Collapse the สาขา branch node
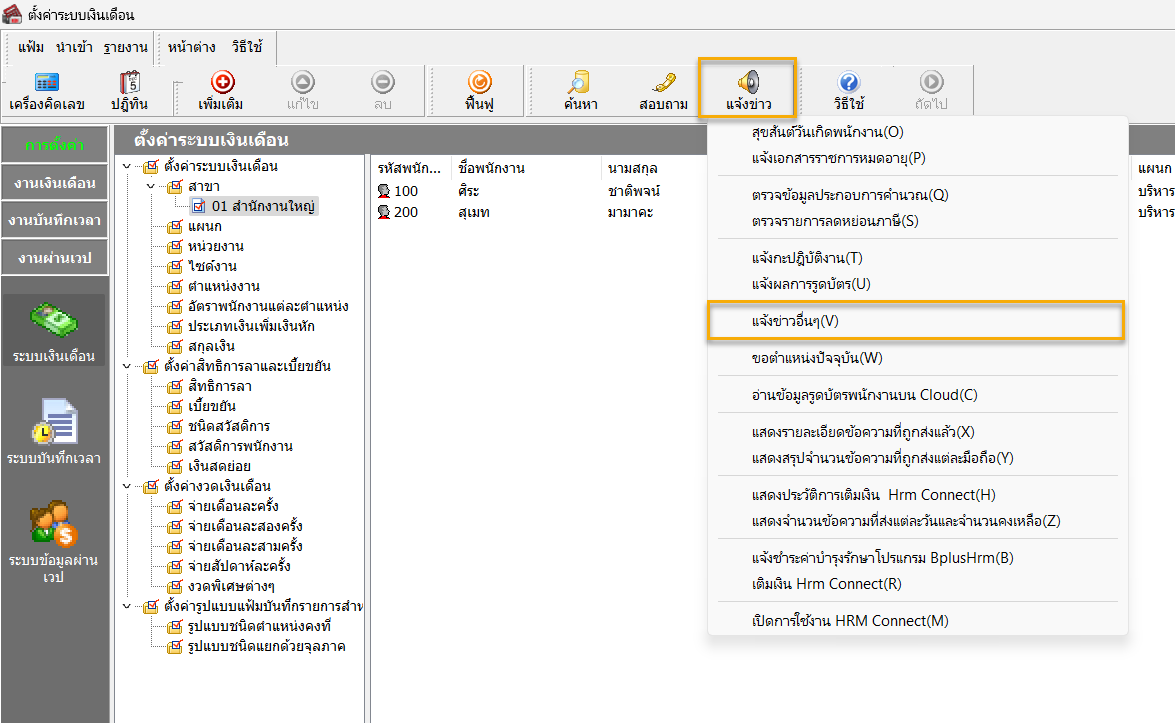The width and height of the screenshot is (1175, 723). [x=150, y=186]
